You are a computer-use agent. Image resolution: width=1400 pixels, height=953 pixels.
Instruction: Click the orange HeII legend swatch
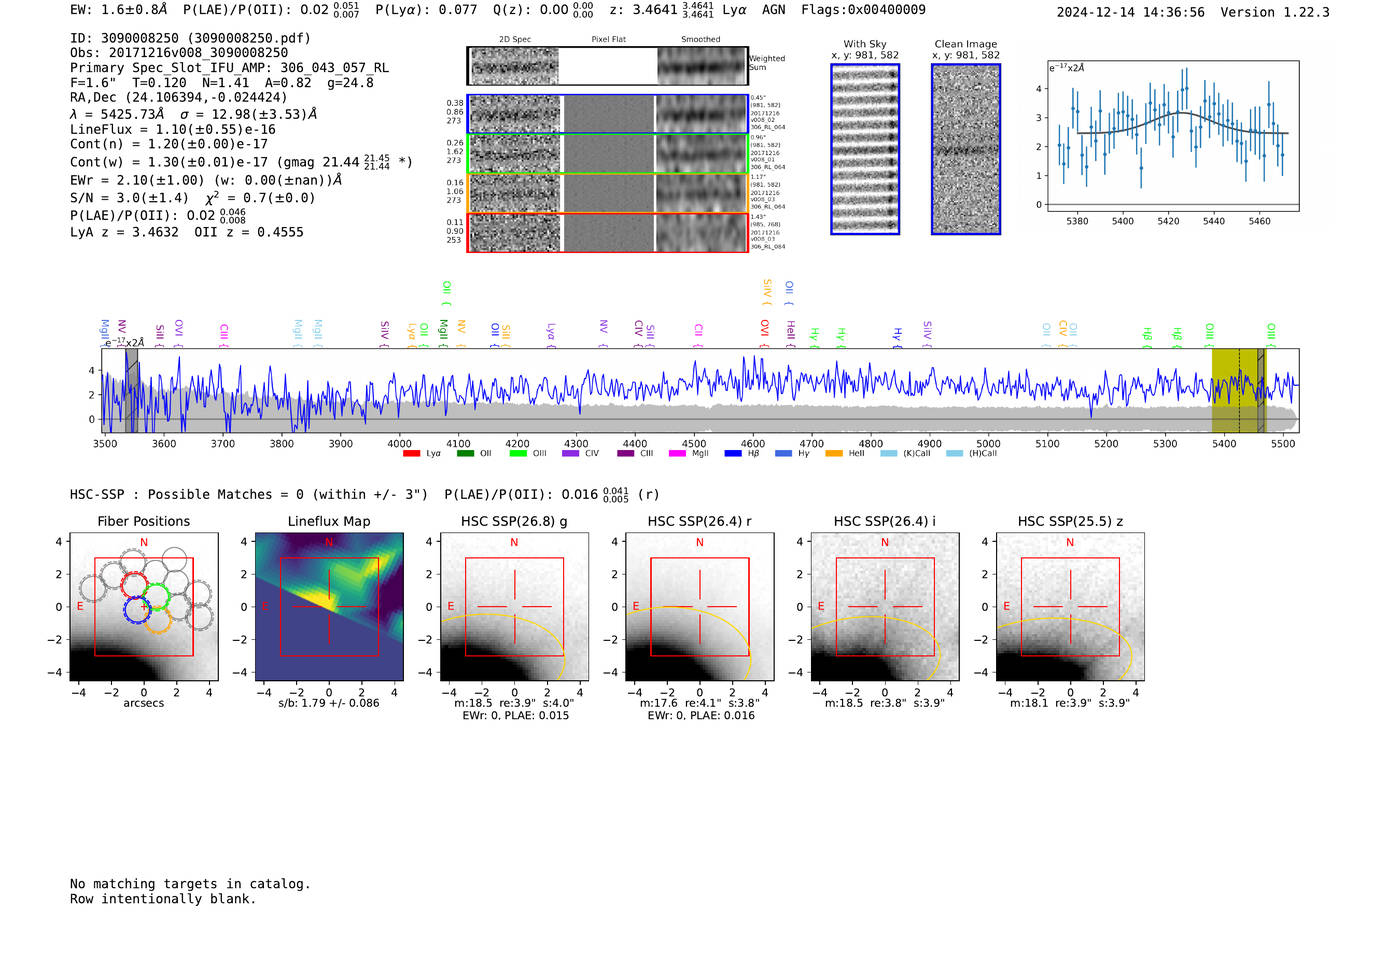click(x=834, y=454)
